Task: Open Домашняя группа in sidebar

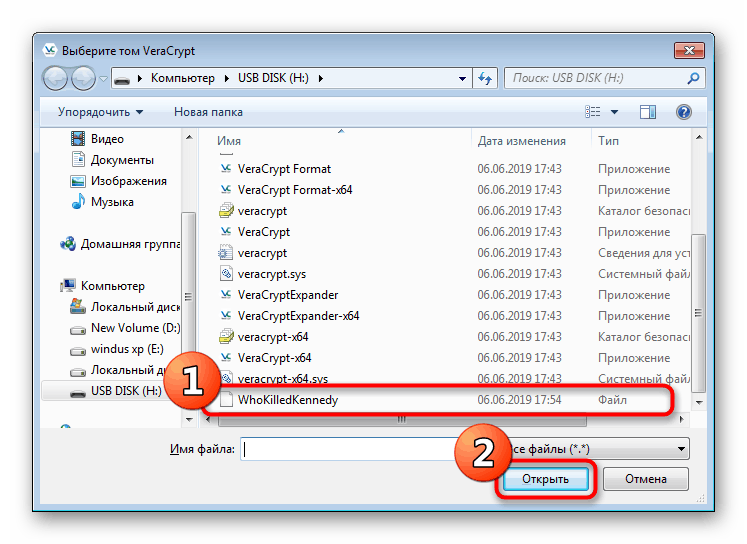Action: [120, 244]
